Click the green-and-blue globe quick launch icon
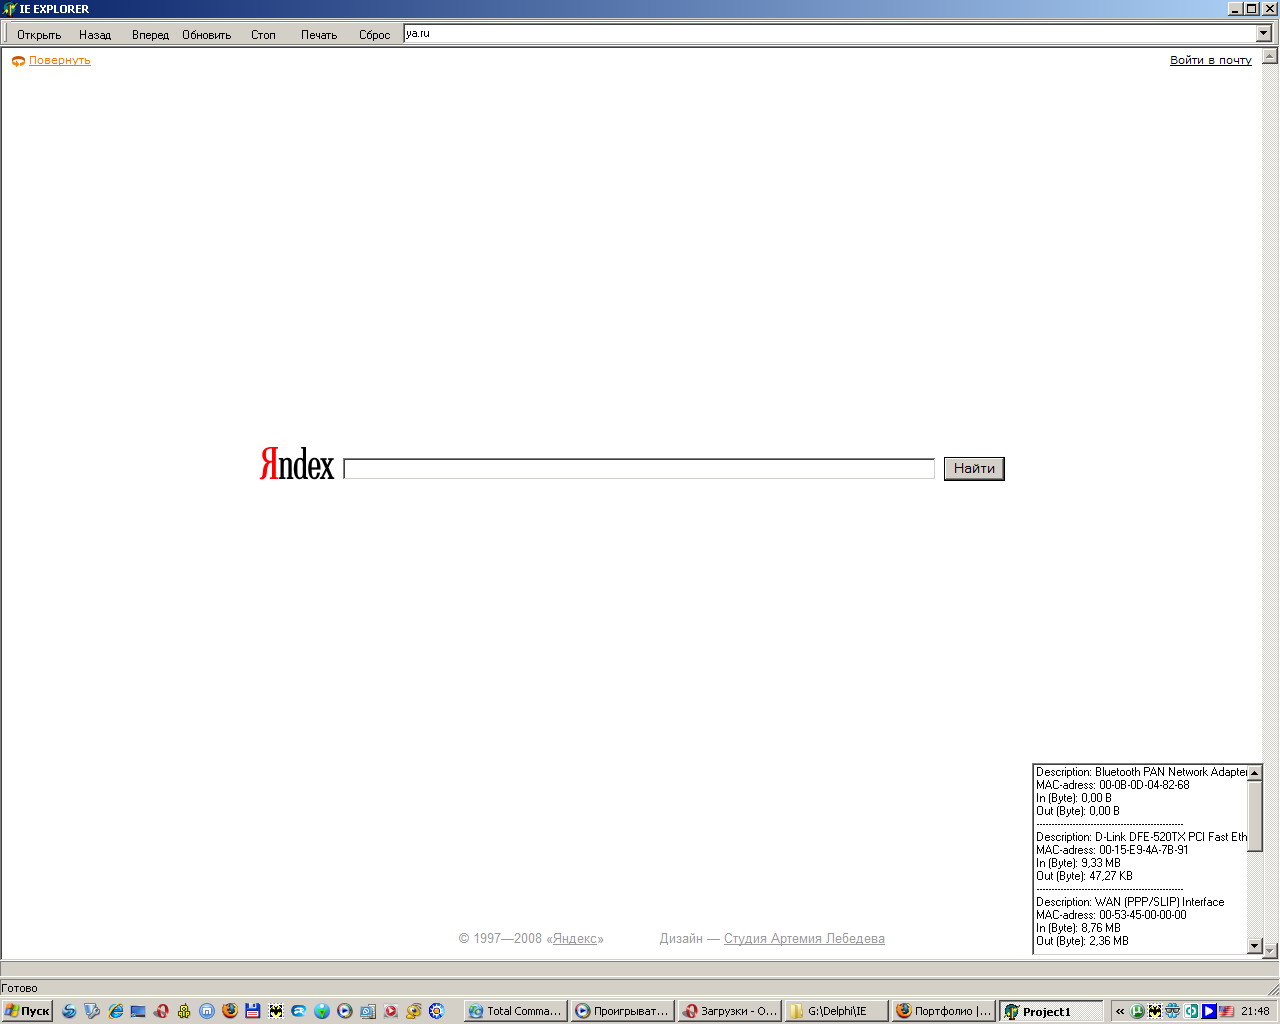This screenshot has width=1280, height=1024. click(x=322, y=1011)
